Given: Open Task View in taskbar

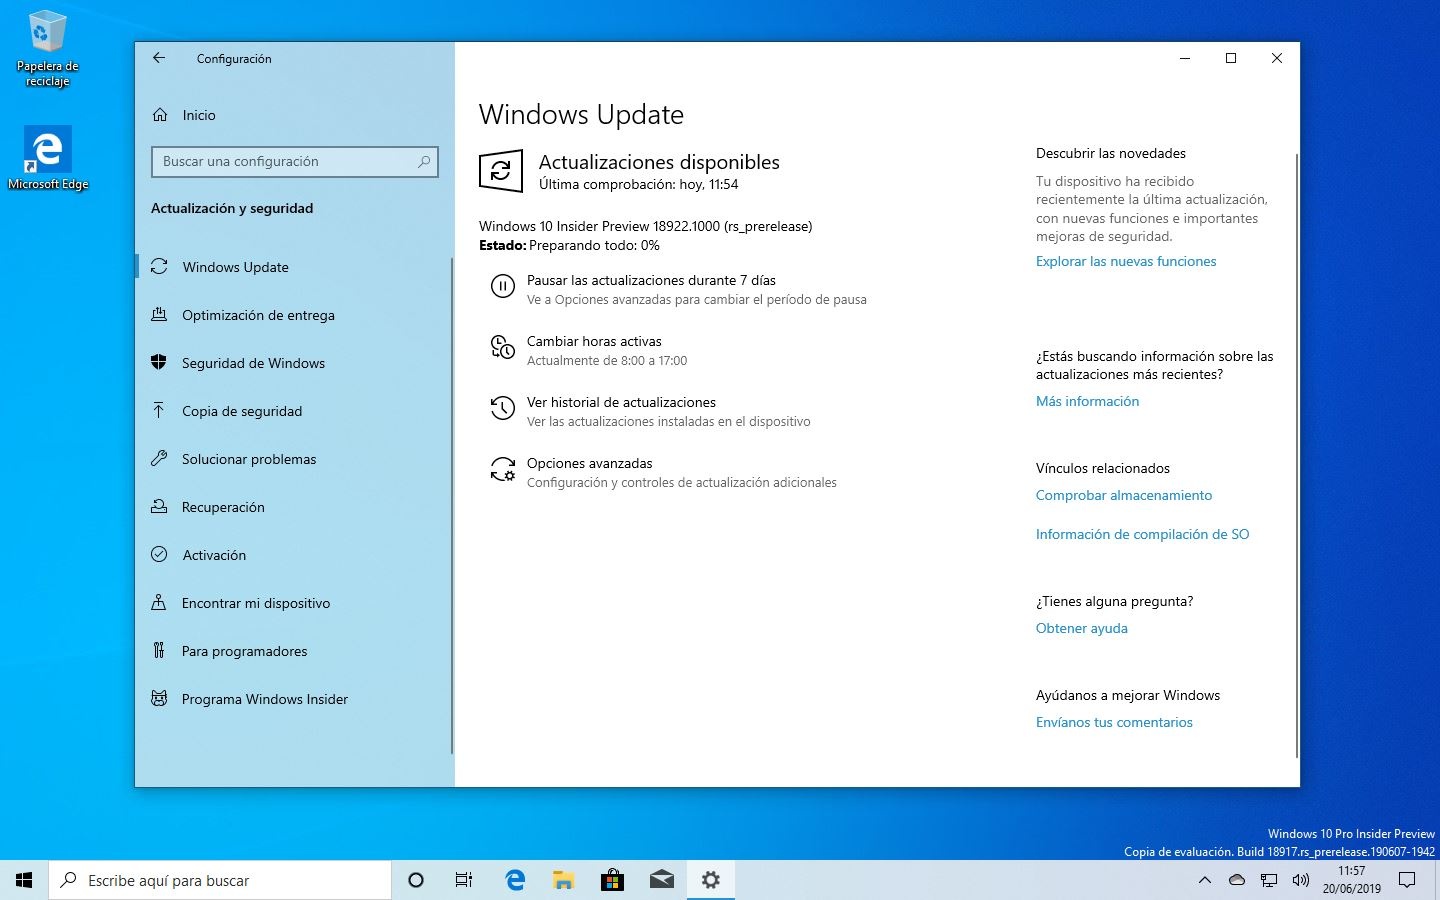Looking at the screenshot, I should (464, 880).
